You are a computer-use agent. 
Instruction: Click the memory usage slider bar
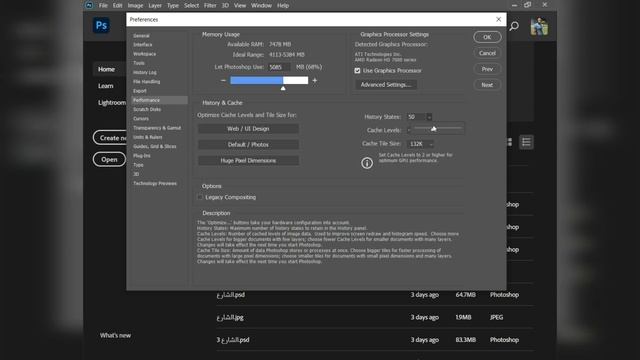point(269,80)
